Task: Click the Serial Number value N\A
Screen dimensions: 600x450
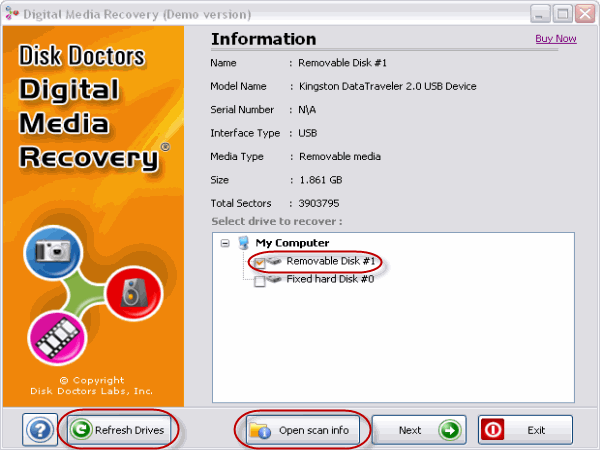Action: pyautogui.click(x=307, y=110)
